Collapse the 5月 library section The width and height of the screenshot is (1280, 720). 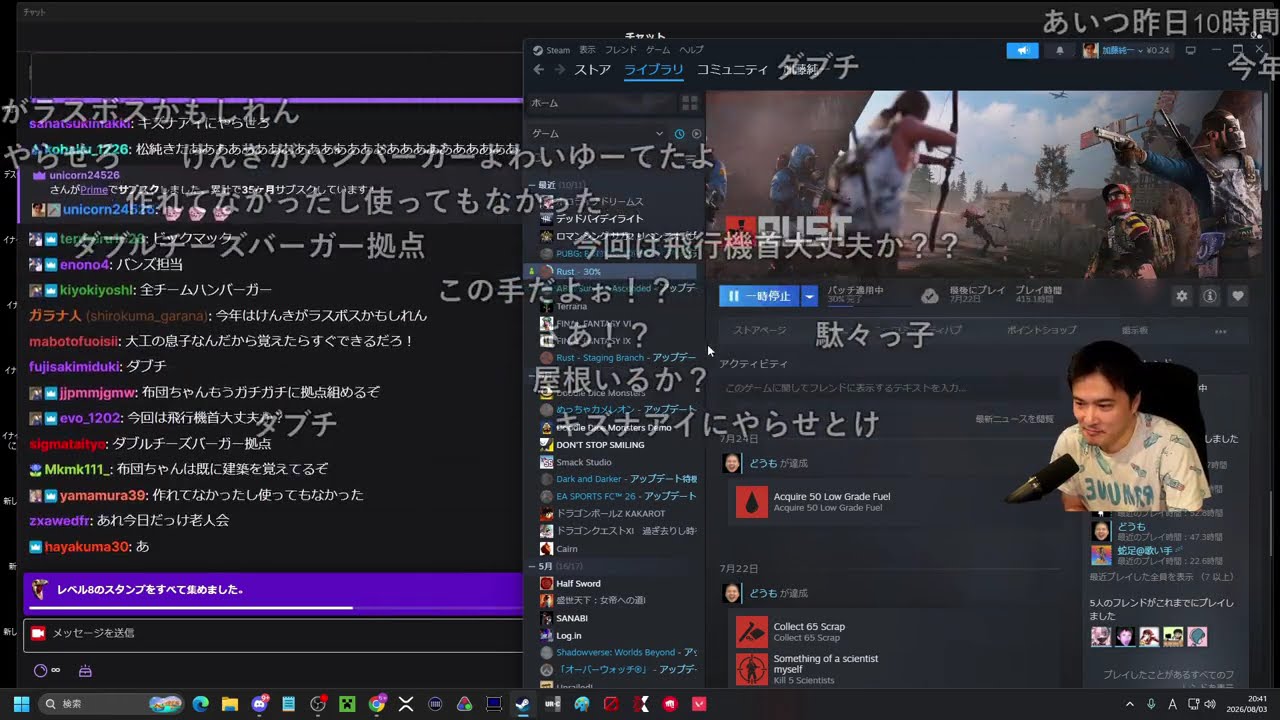click(x=533, y=566)
